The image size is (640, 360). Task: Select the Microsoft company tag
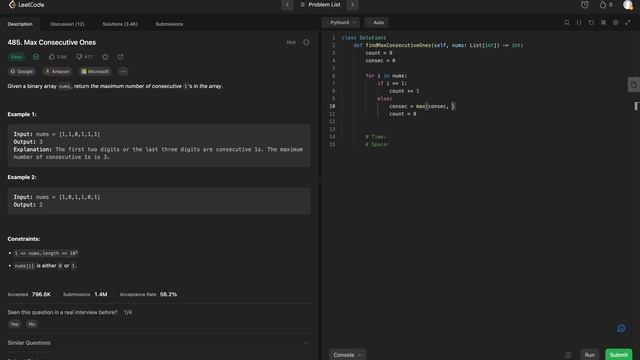(95, 71)
